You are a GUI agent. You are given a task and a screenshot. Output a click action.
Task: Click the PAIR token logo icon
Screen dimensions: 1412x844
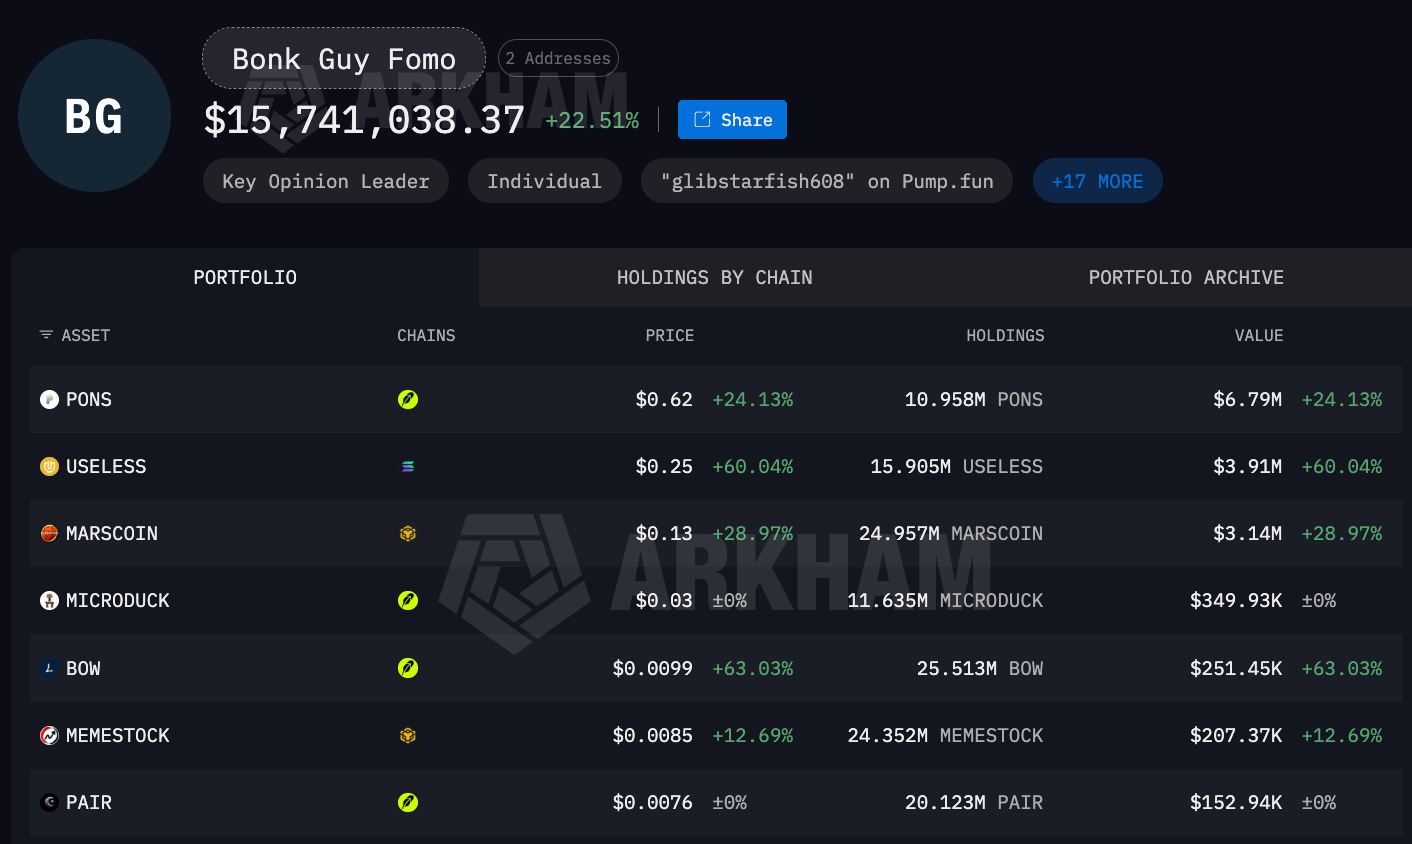[49, 802]
